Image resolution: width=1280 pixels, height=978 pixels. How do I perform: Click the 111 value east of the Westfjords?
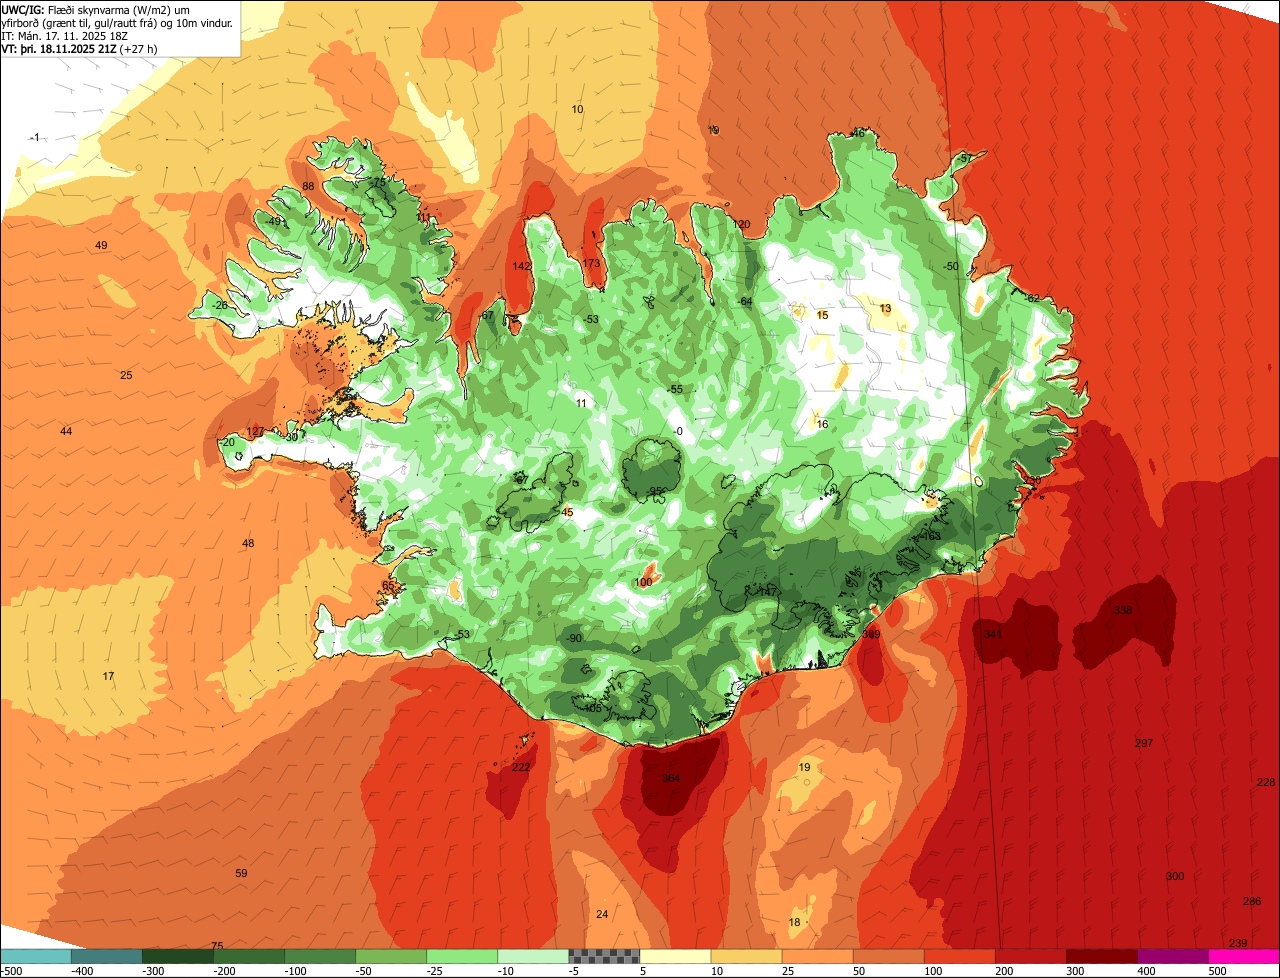pyautogui.click(x=424, y=217)
